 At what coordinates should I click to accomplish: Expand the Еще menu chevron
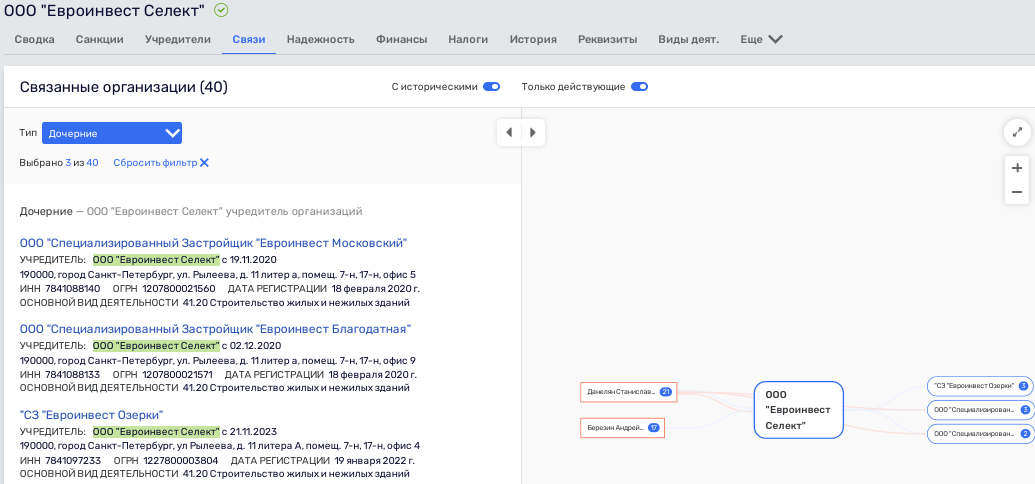tap(775, 40)
